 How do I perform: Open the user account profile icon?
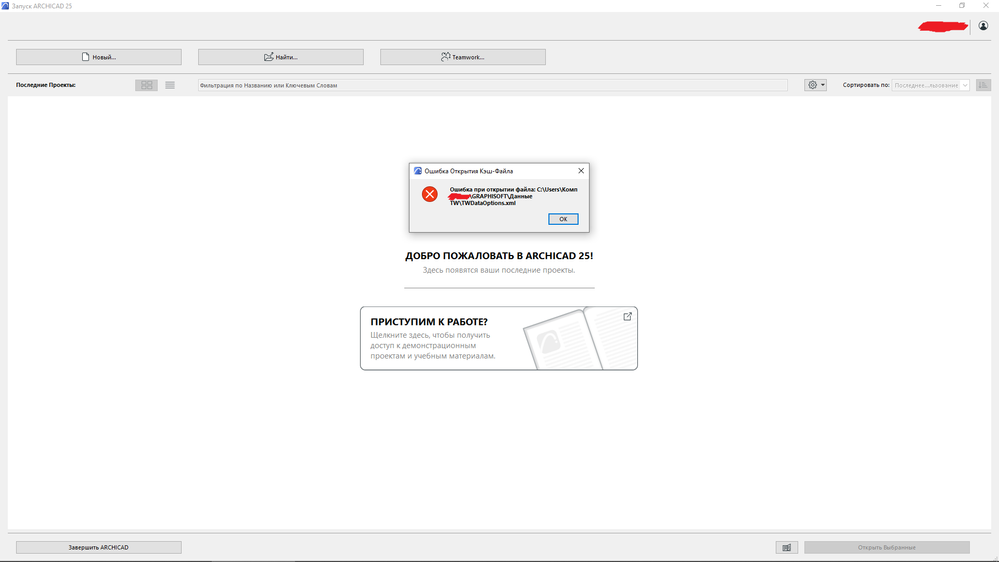(983, 26)
